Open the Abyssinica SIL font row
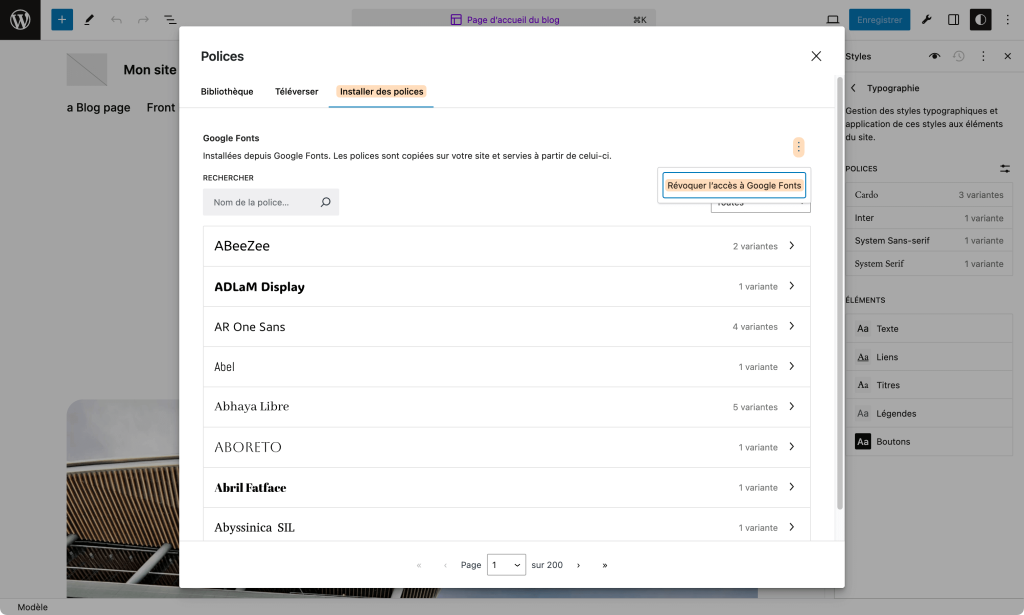1024x615 pixels. pyautogui.click(x=507, y=524)
